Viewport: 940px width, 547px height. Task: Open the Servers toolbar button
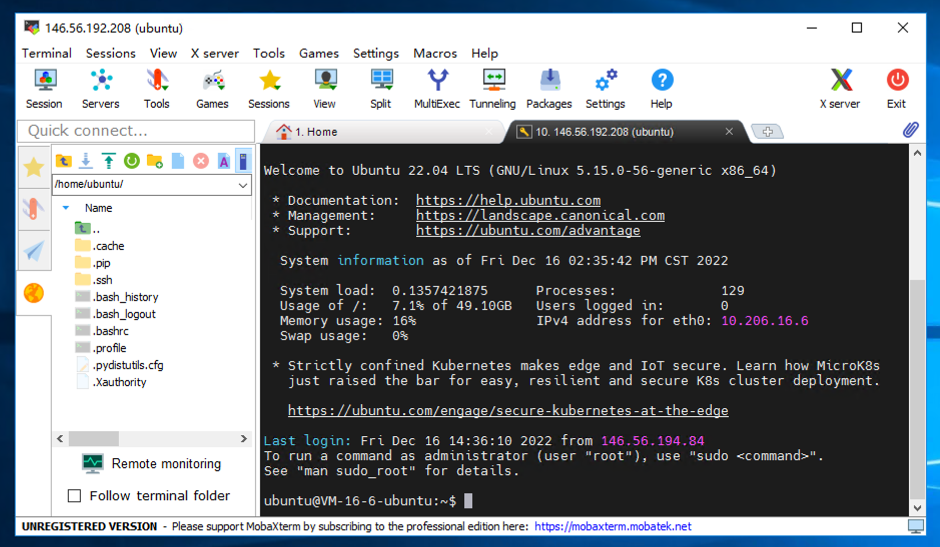point(101,89)
